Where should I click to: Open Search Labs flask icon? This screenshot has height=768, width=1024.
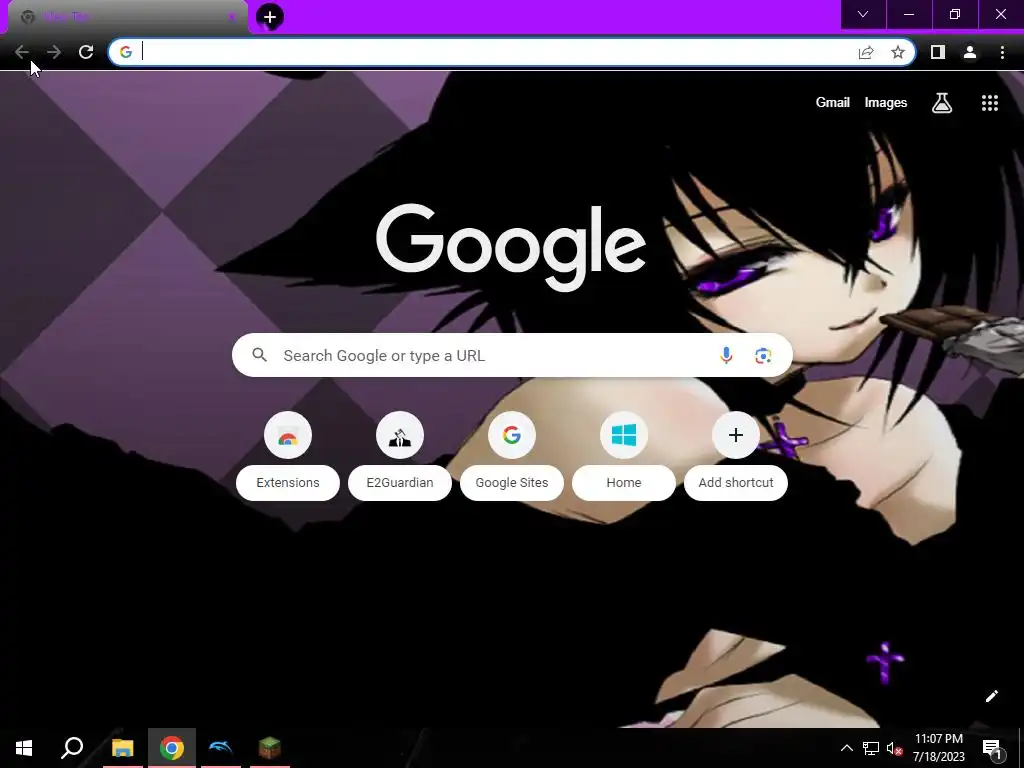[942, 103]
